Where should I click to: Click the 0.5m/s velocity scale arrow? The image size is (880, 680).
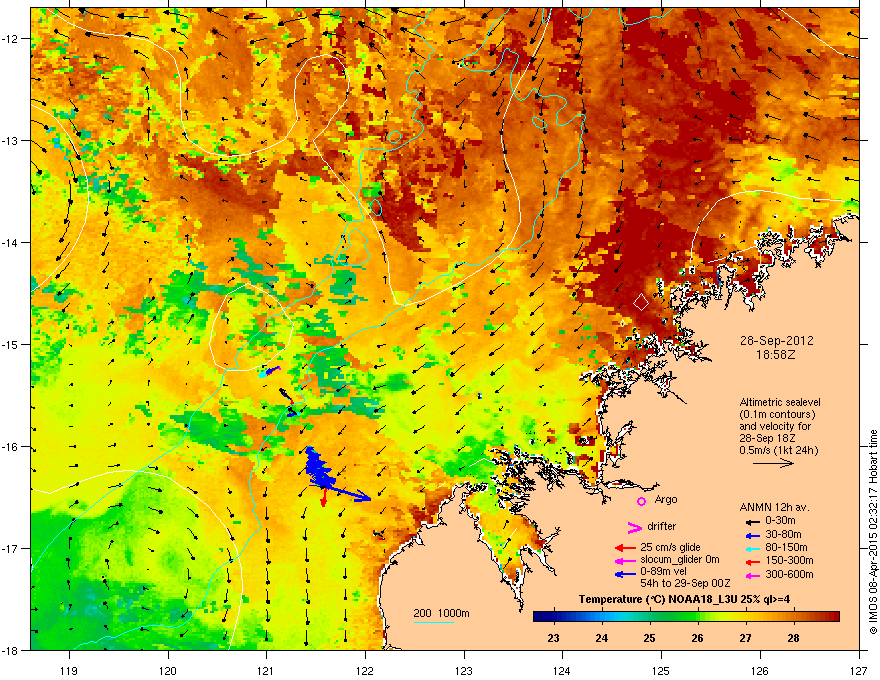coord(773,463)
